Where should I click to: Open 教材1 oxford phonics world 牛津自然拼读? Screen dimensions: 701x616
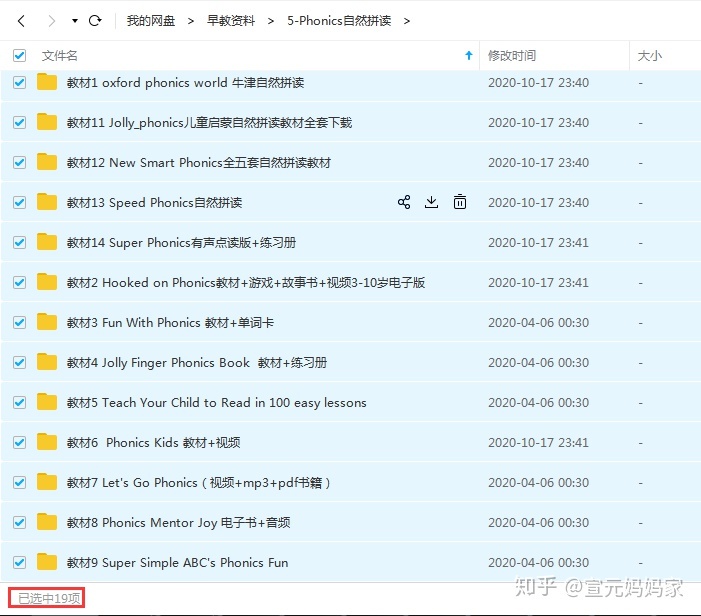(x=186, y=83)
